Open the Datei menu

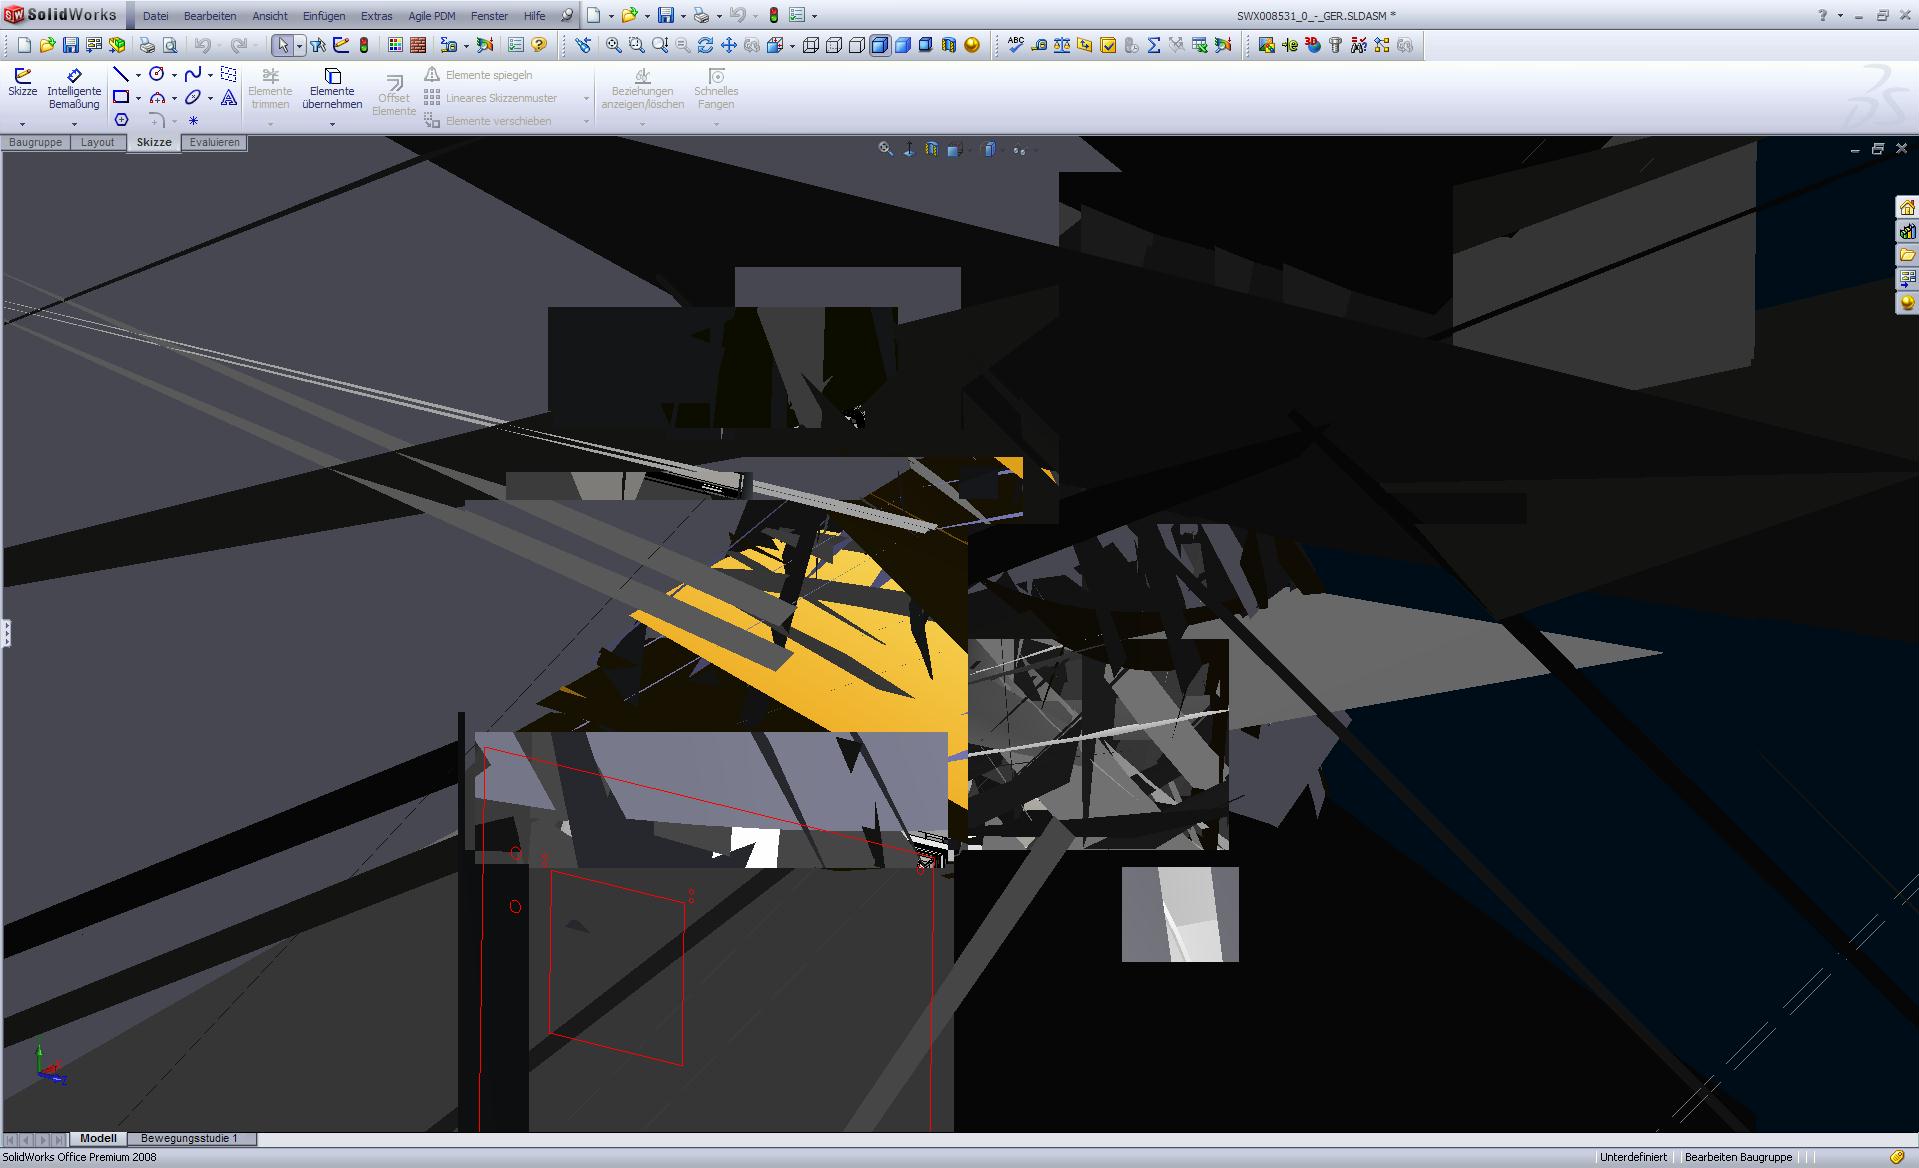[155, 16]
